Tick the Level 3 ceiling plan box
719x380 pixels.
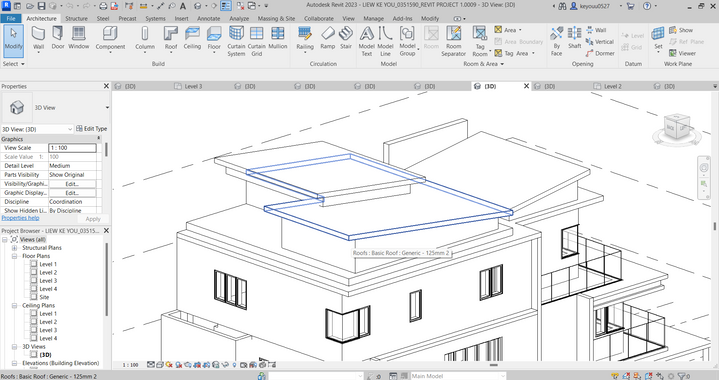(x=33, y=330)
